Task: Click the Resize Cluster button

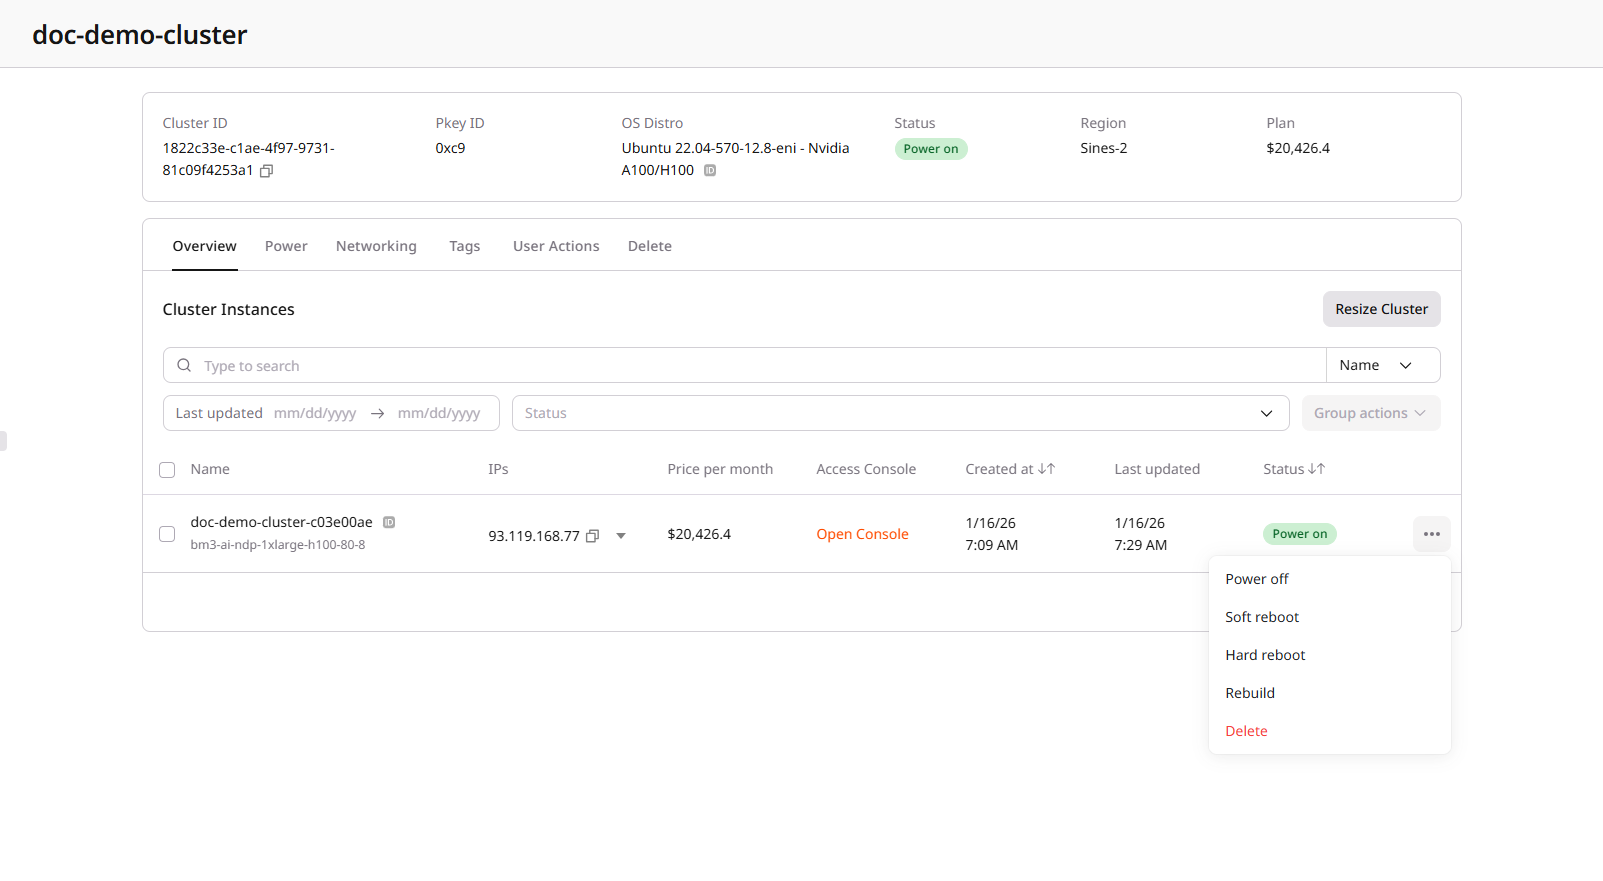Action: (x=1381, y=309)
